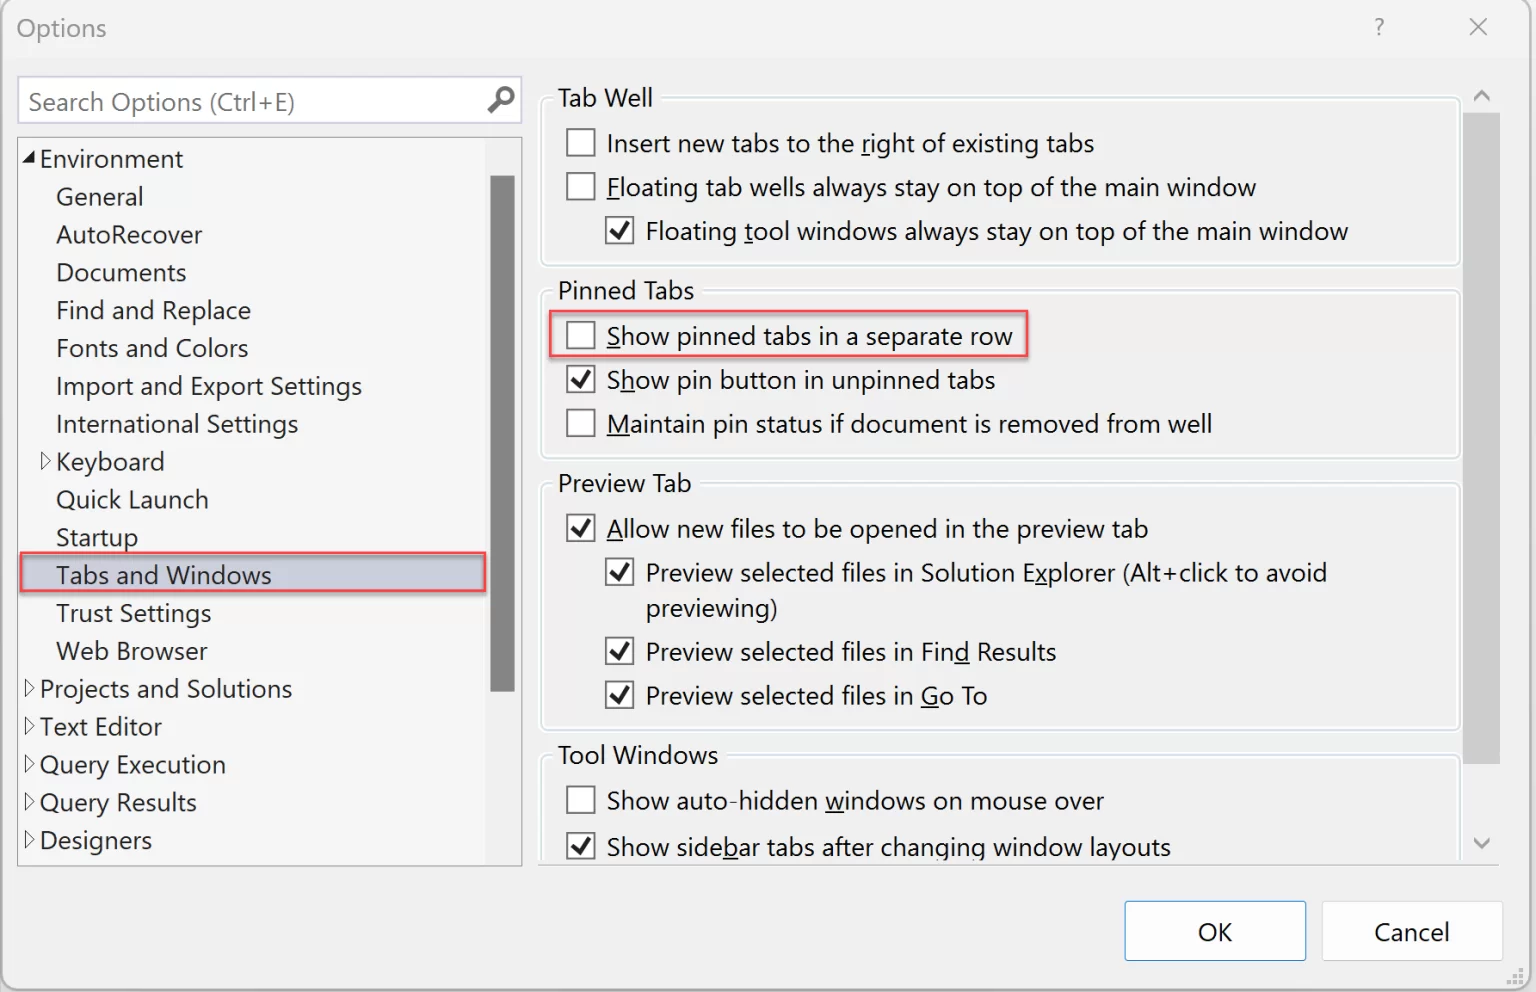Expand the Keyboard settings node

46,461
